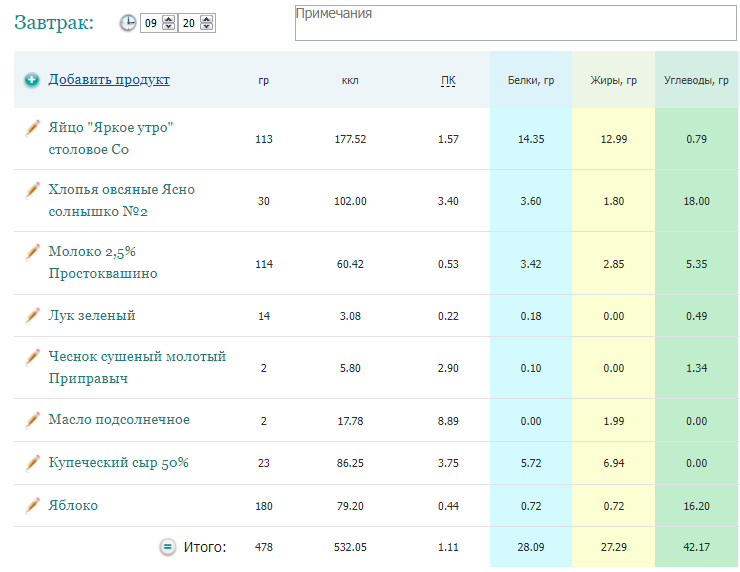Select the 18.00 carbohydrates value
Screen dimensions: 740x572
(x=696, y=201)
